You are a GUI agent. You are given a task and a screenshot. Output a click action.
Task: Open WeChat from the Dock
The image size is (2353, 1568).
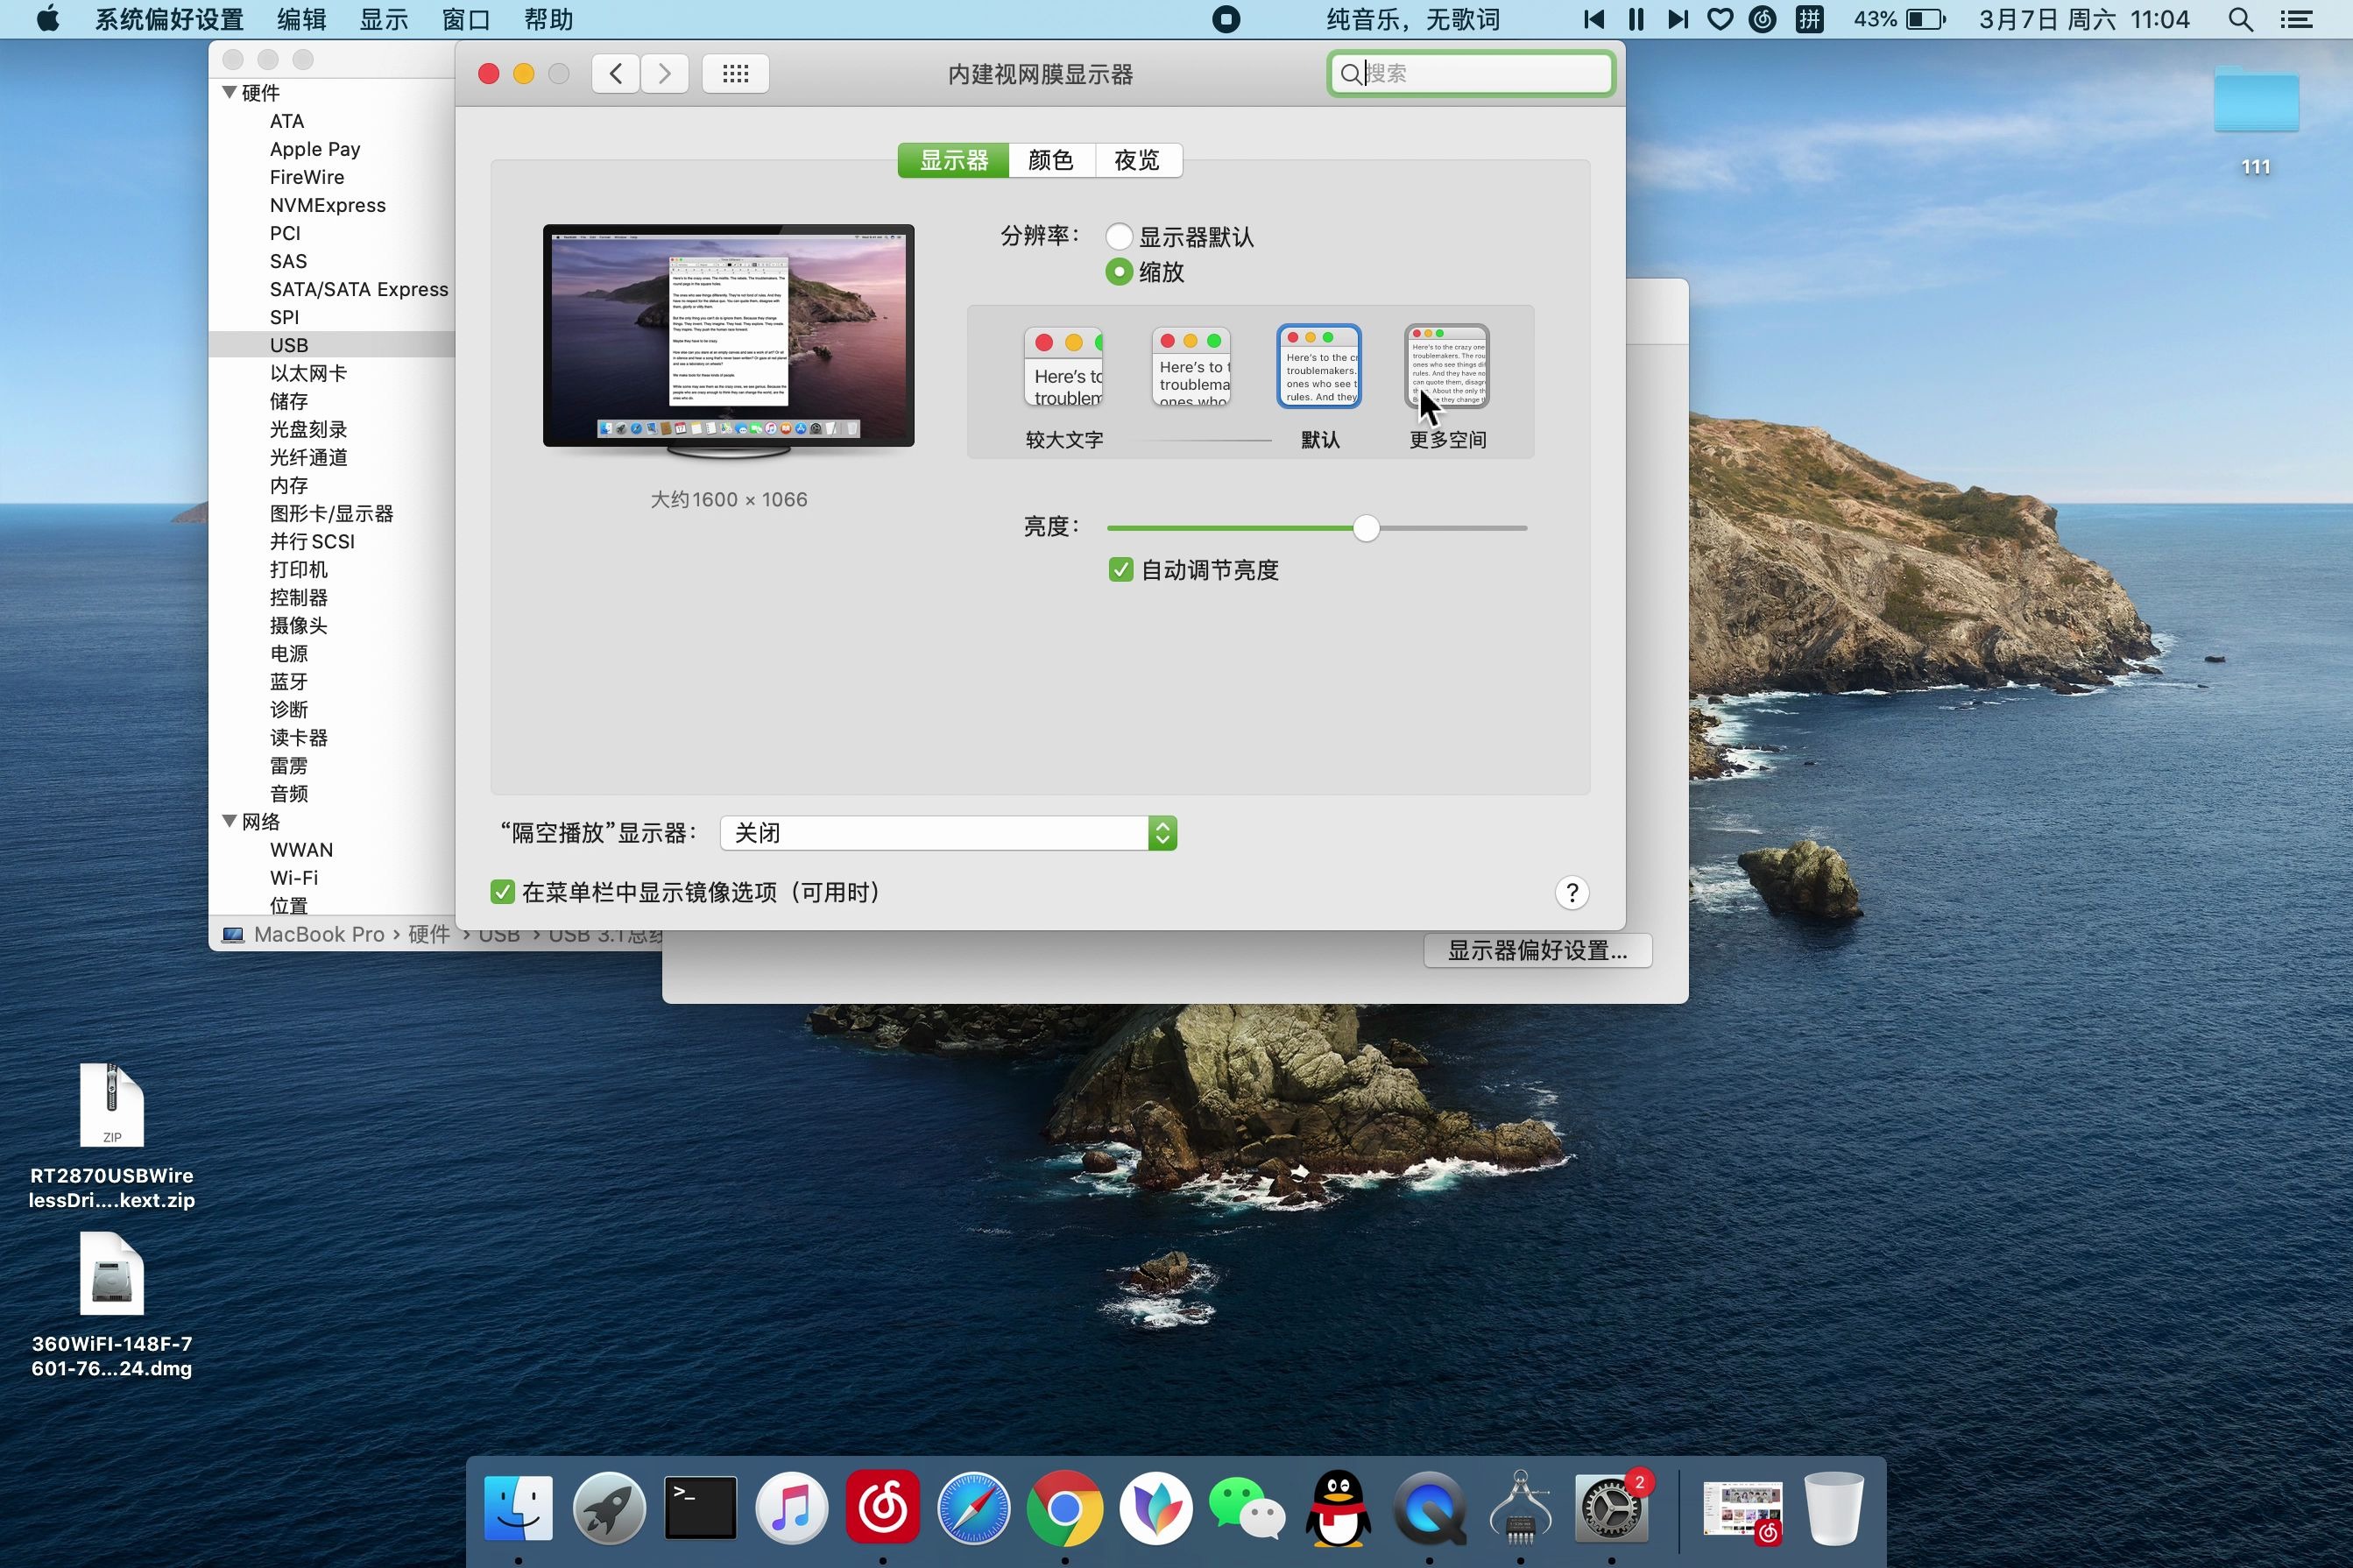pyautogui.click(x=1246, y=1508)
